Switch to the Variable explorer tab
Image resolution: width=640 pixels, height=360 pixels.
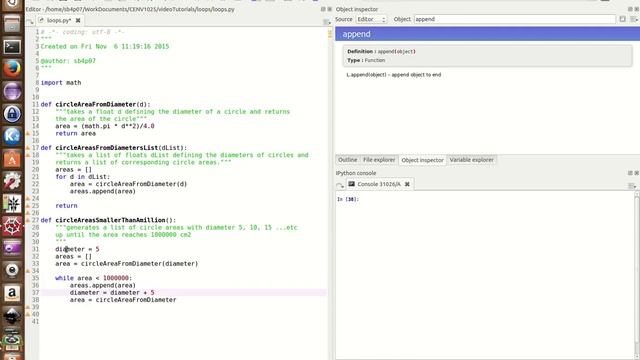(471, 160)
